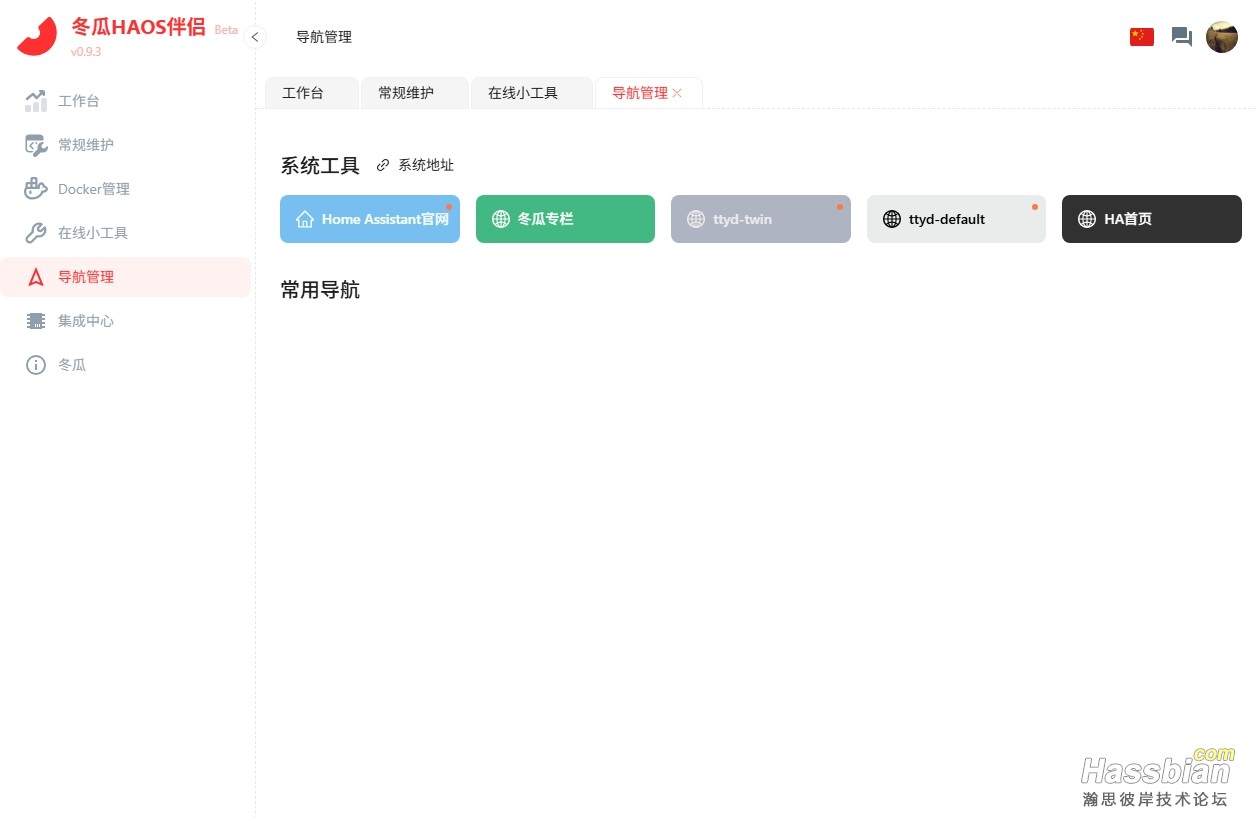Viewport: 1256px width, 817px height.
Task: Click the orange dot on ttyd-default card
Action: (x=1035, y=207)
